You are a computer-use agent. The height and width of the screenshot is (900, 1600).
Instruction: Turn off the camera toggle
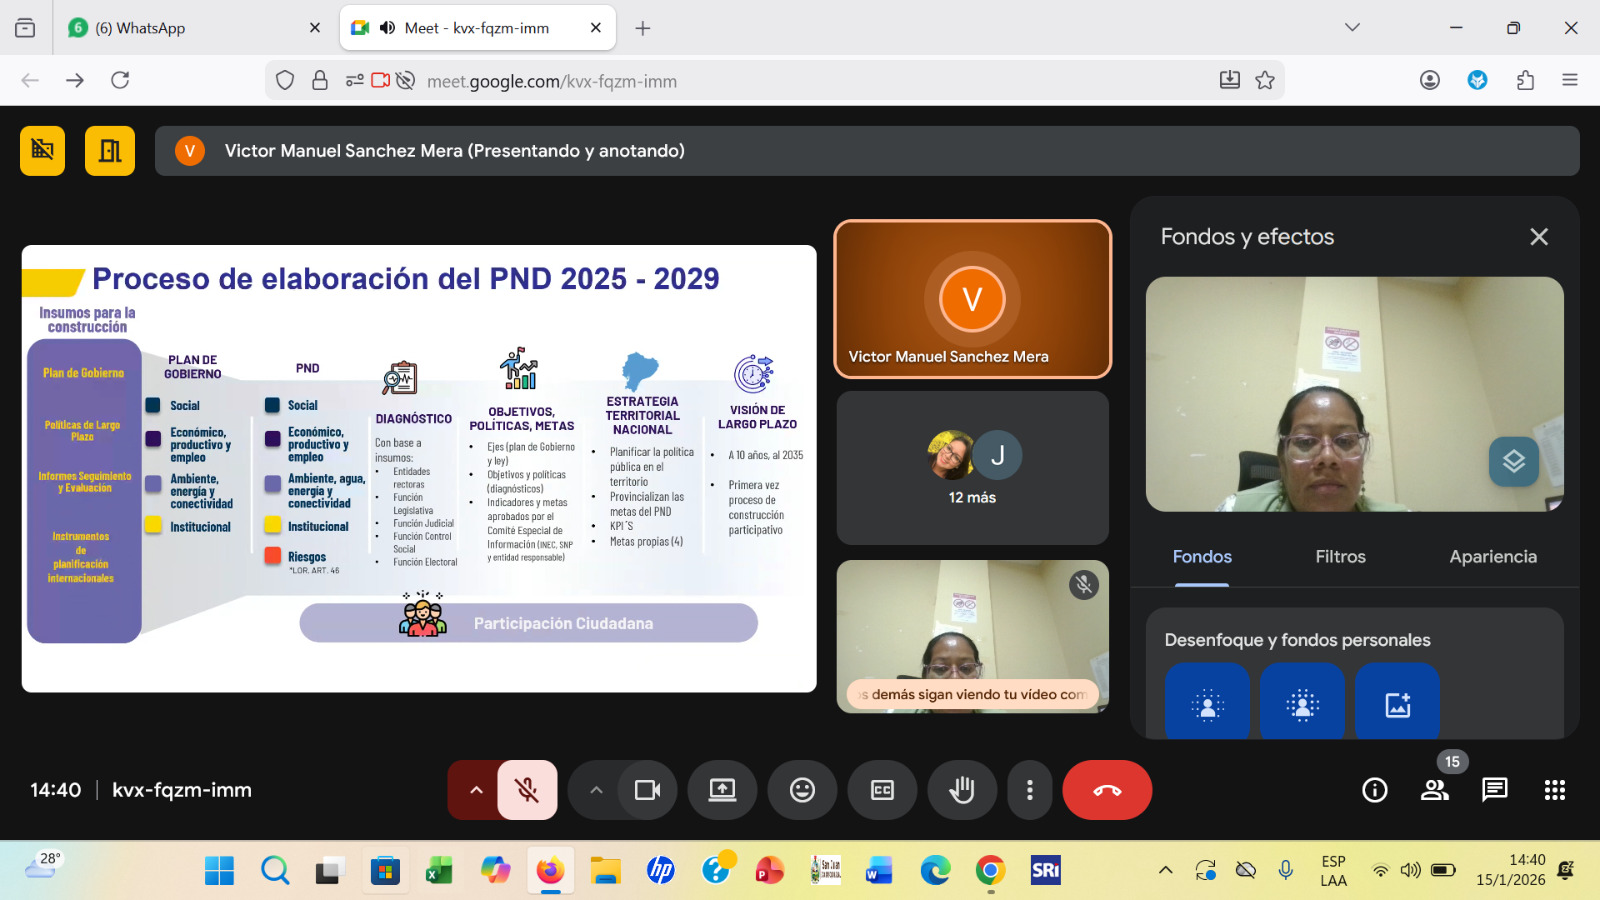(647, 790)
